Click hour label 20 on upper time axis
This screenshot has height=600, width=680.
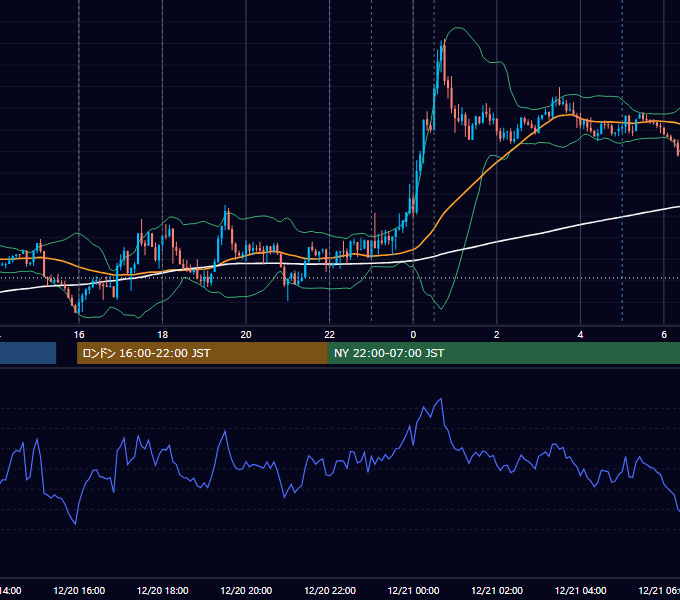(246, 335)
